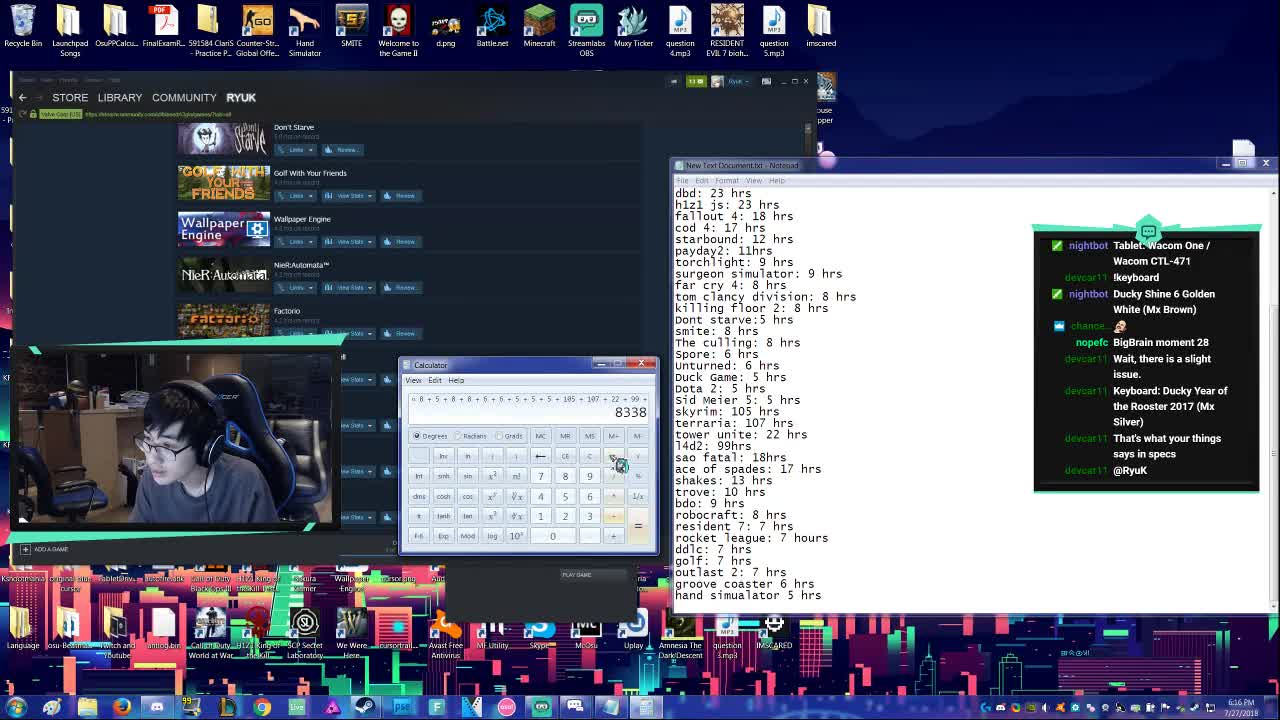
Task: Open the imscared folder on desktop
Action: click(820, 28)
